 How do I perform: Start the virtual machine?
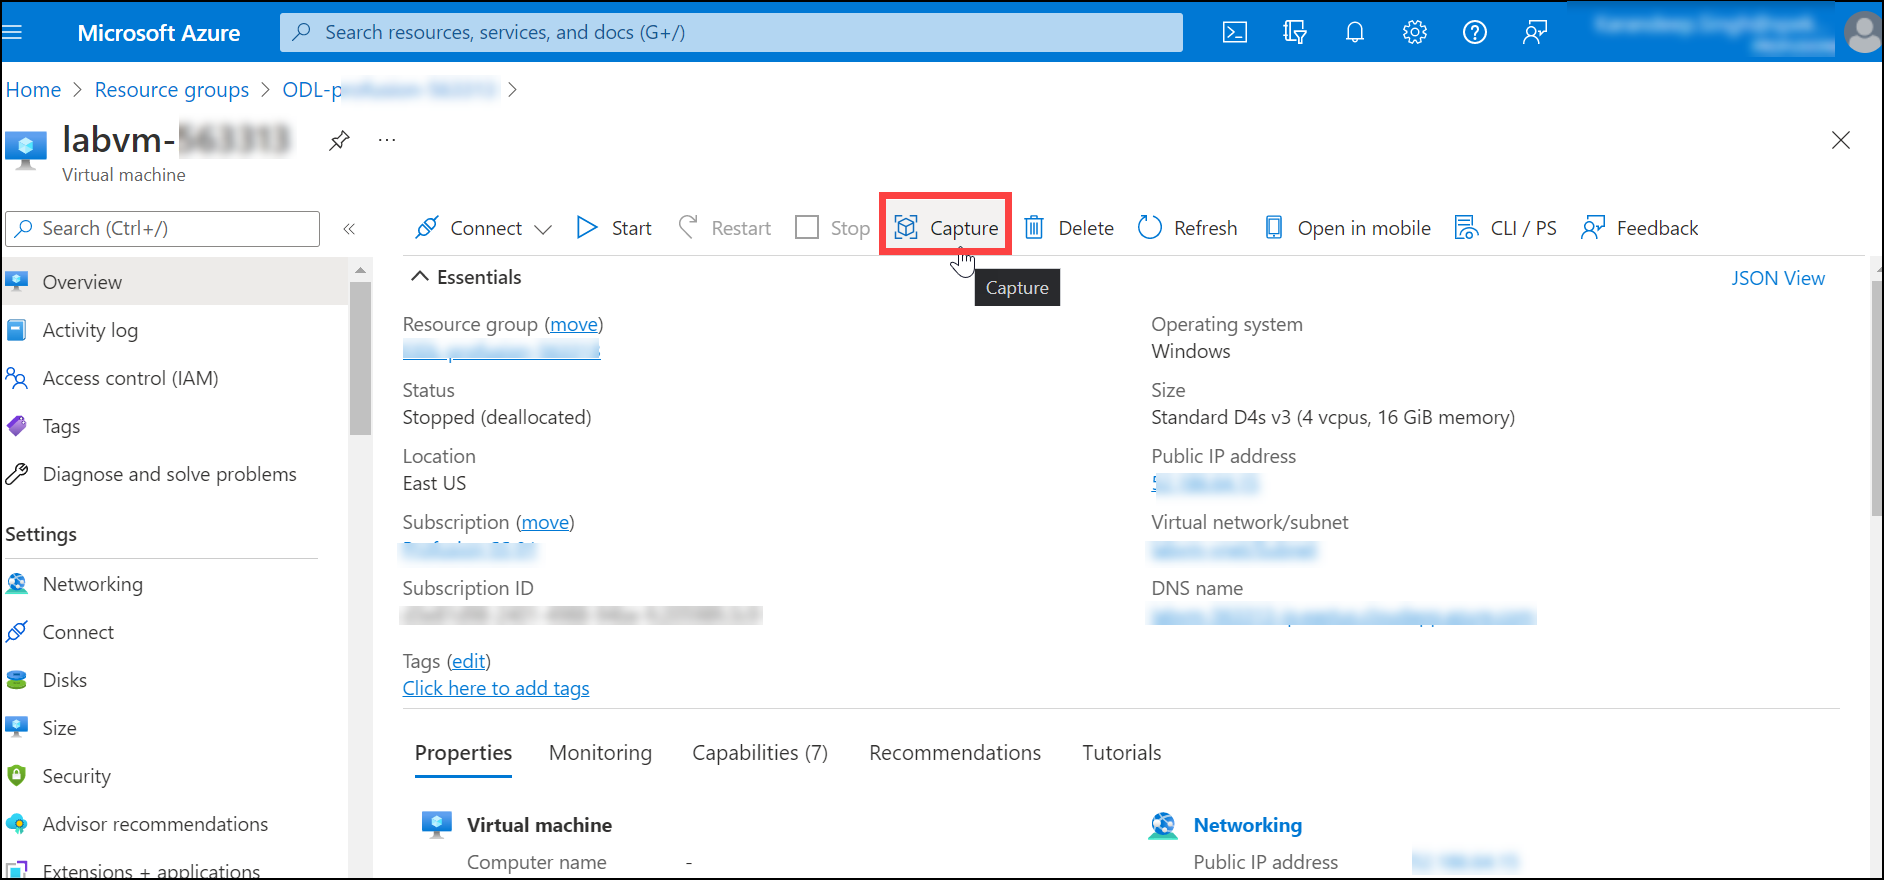click(x=614, y=228)
